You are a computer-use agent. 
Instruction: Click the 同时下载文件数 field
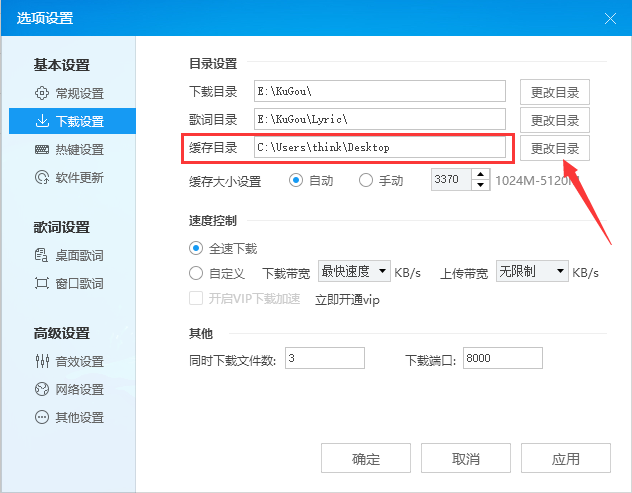coord(325,358)
